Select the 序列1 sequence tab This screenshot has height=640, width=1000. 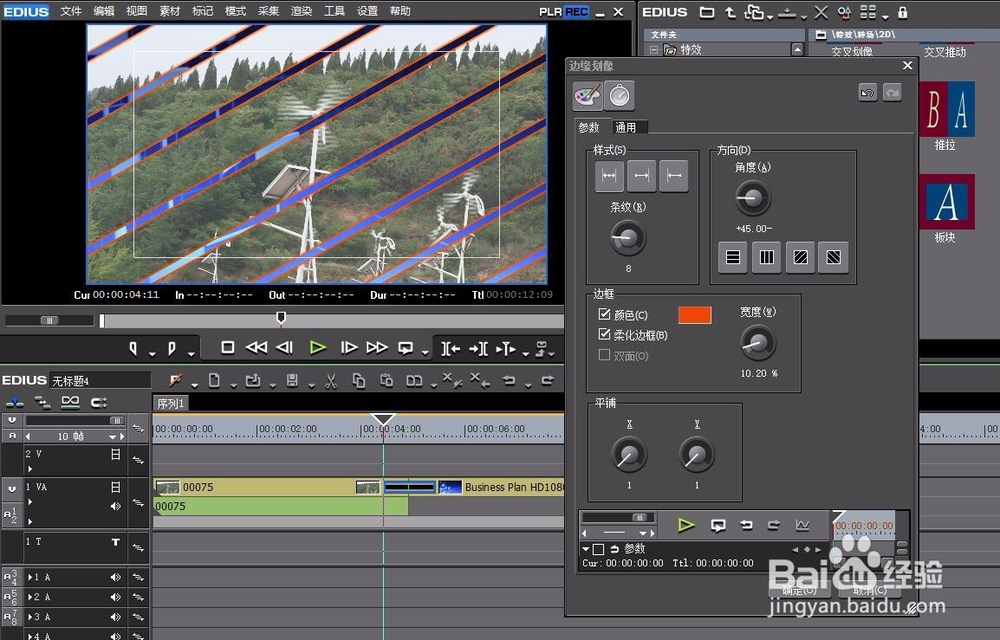(x=171, y=403)
